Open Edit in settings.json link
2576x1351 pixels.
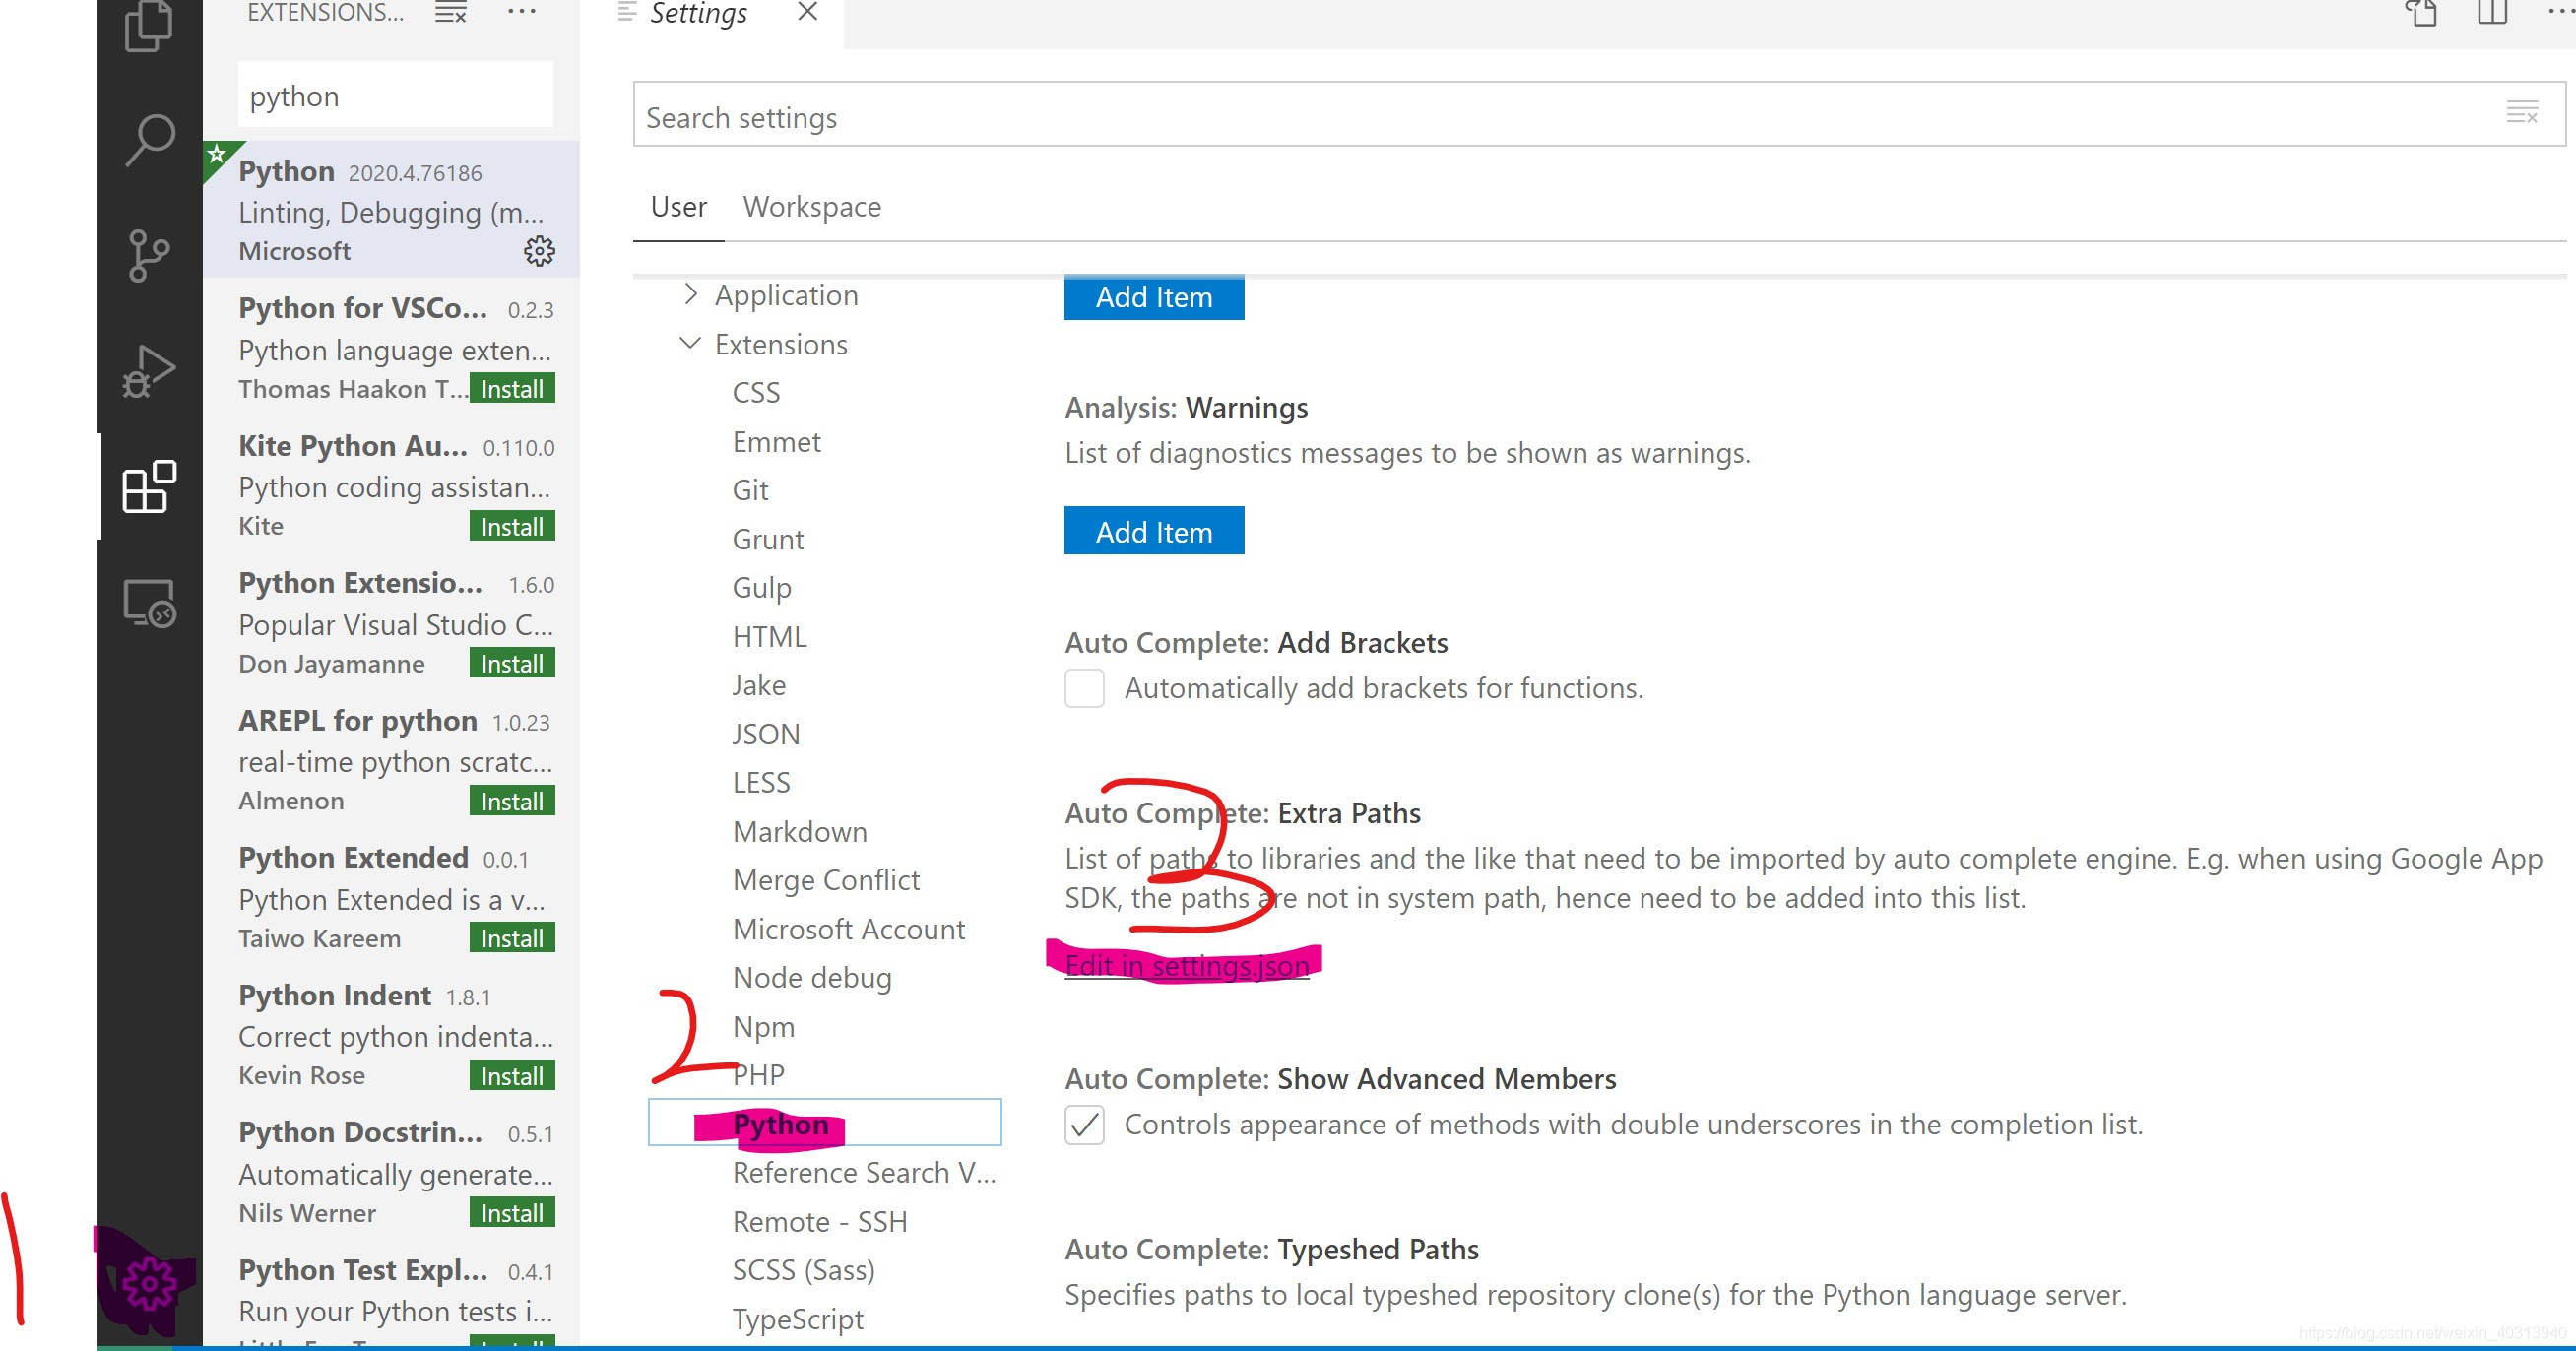[1187, 965]
